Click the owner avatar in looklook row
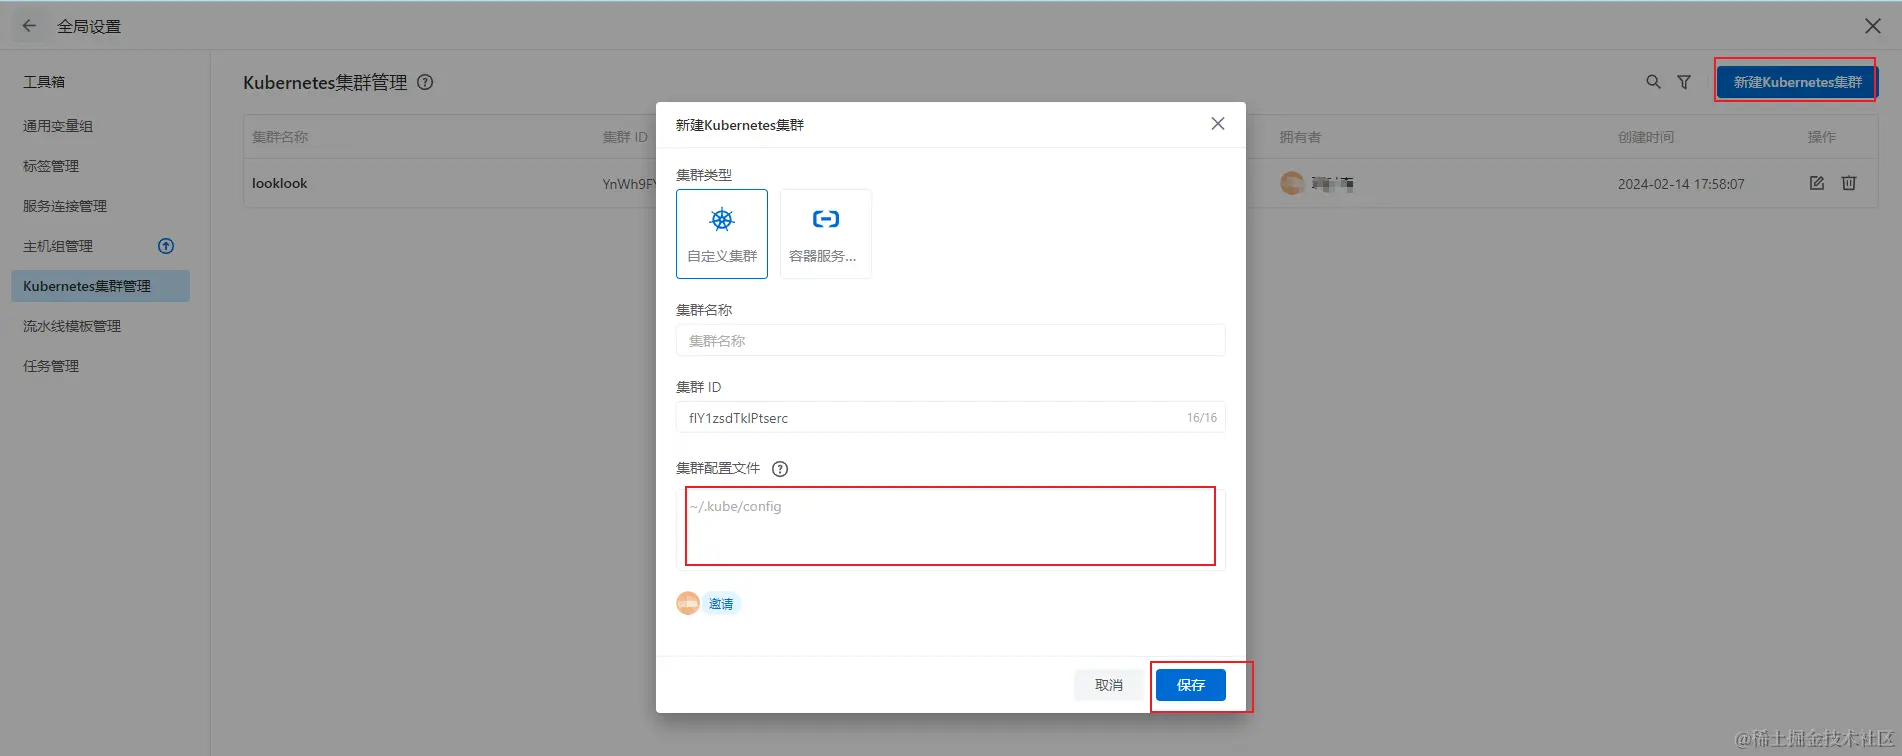This screenshot has height=756, width=1902. (x=1292, y=183)
